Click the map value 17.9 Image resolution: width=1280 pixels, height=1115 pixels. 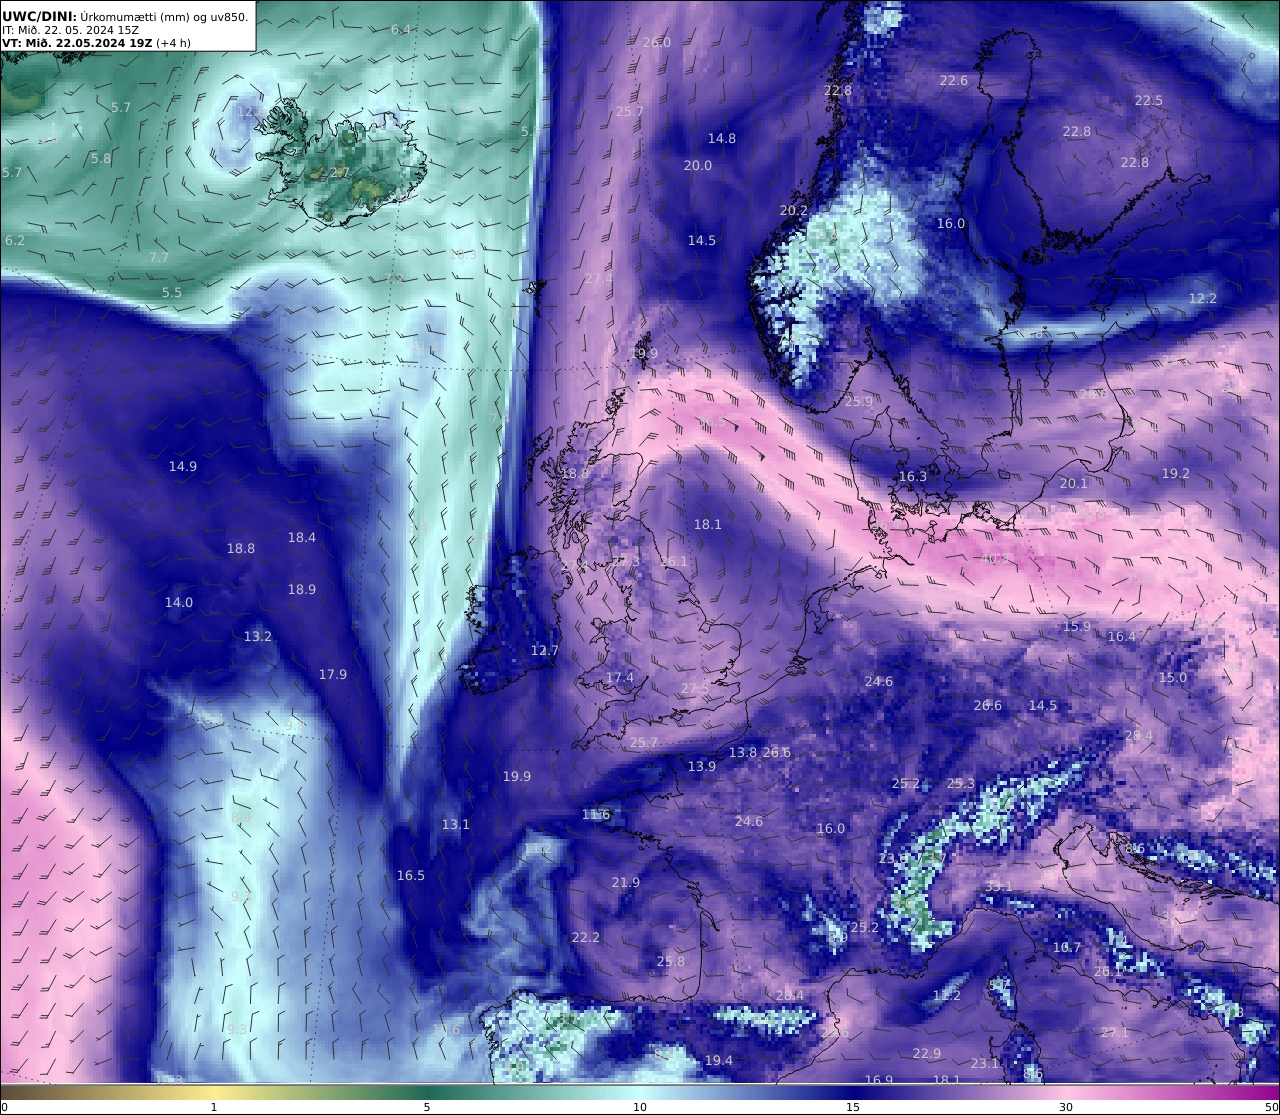coord(333,674)
